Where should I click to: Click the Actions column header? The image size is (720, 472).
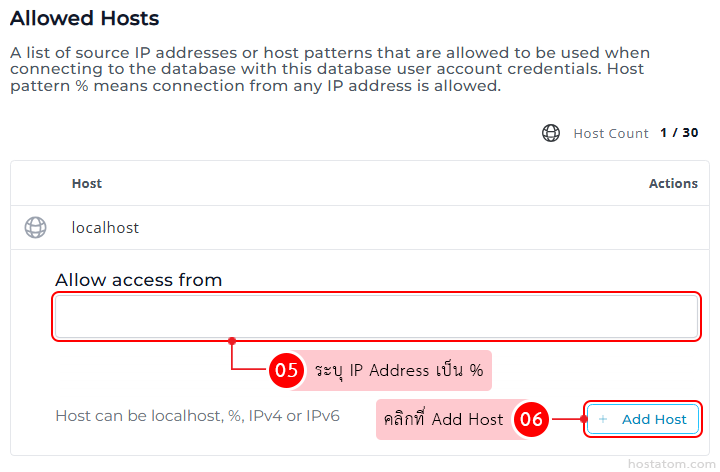pos(673,183)
